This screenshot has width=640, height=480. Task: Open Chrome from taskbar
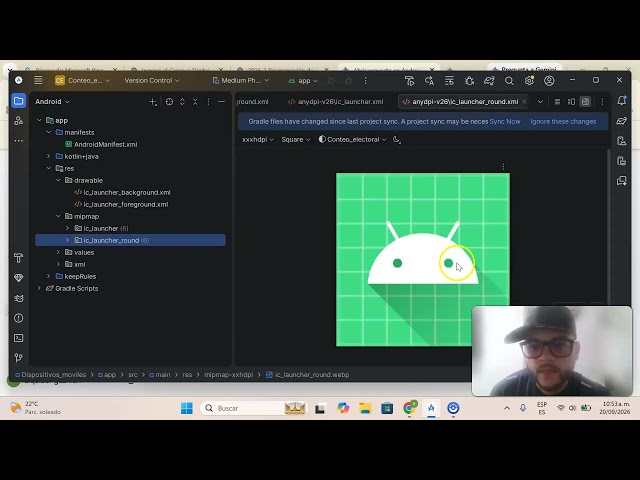click(x=409, y=408)
